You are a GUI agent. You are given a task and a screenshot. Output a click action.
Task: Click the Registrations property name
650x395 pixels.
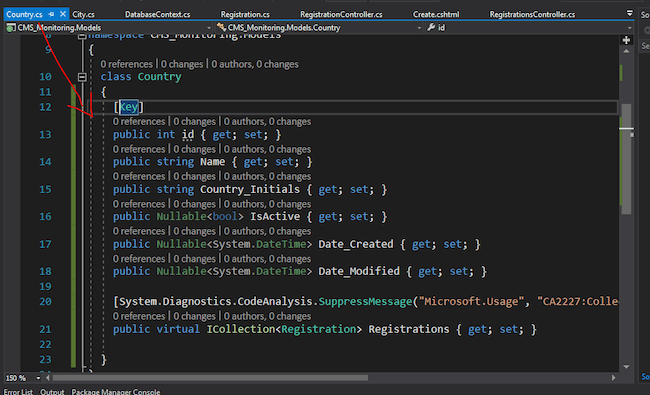(409, 329)
